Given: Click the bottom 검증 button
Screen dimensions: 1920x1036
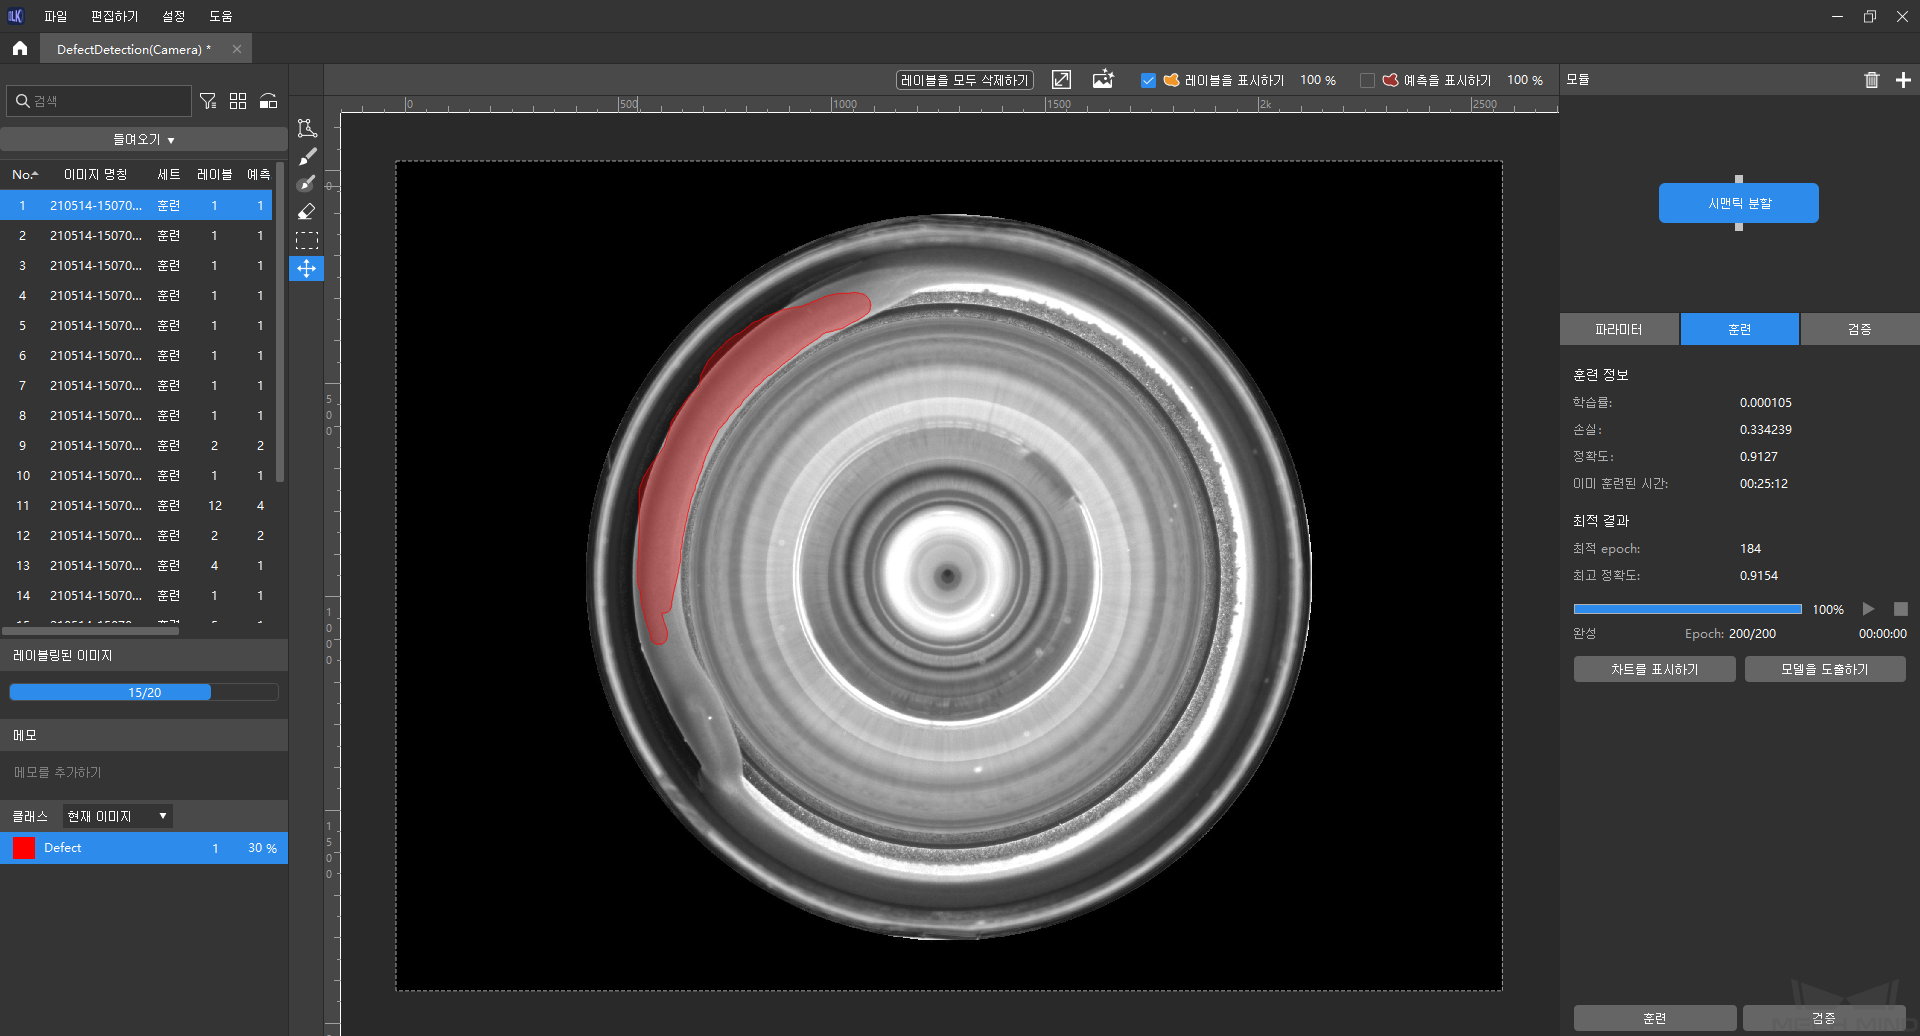Looking at the screenshot, I should [1824, 1018].
